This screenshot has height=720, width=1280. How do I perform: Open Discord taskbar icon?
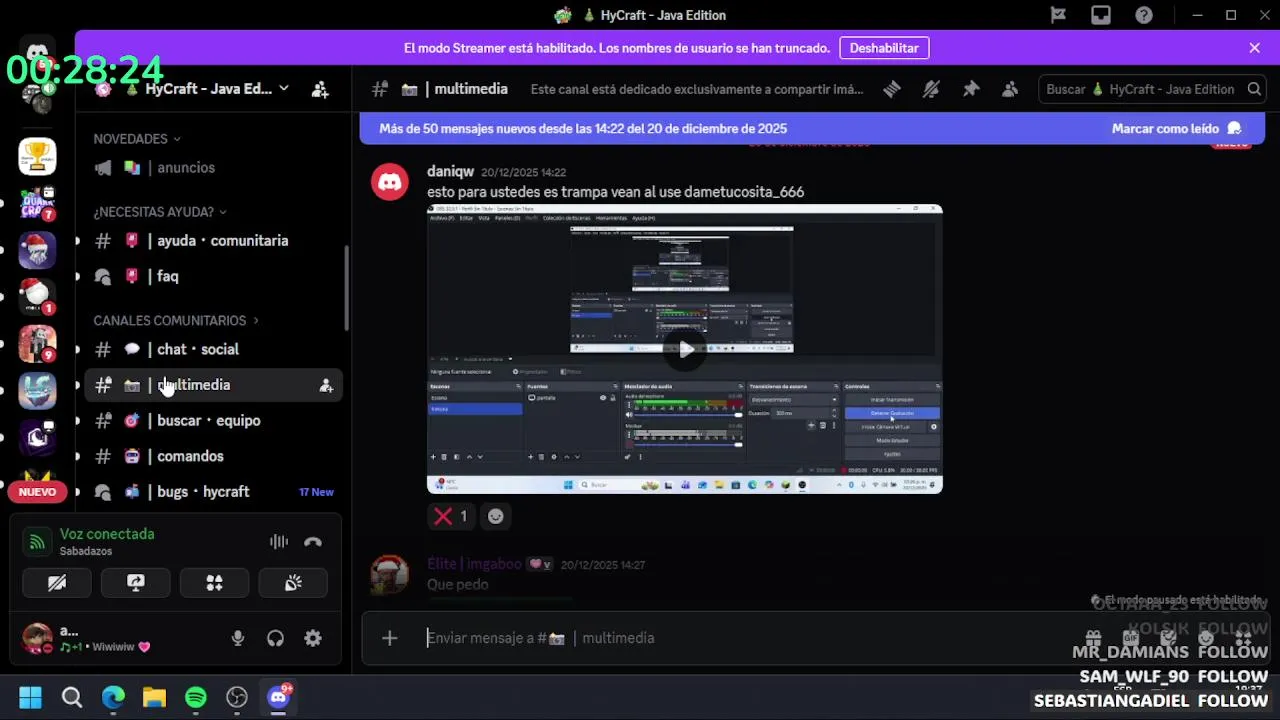point(278,697)
